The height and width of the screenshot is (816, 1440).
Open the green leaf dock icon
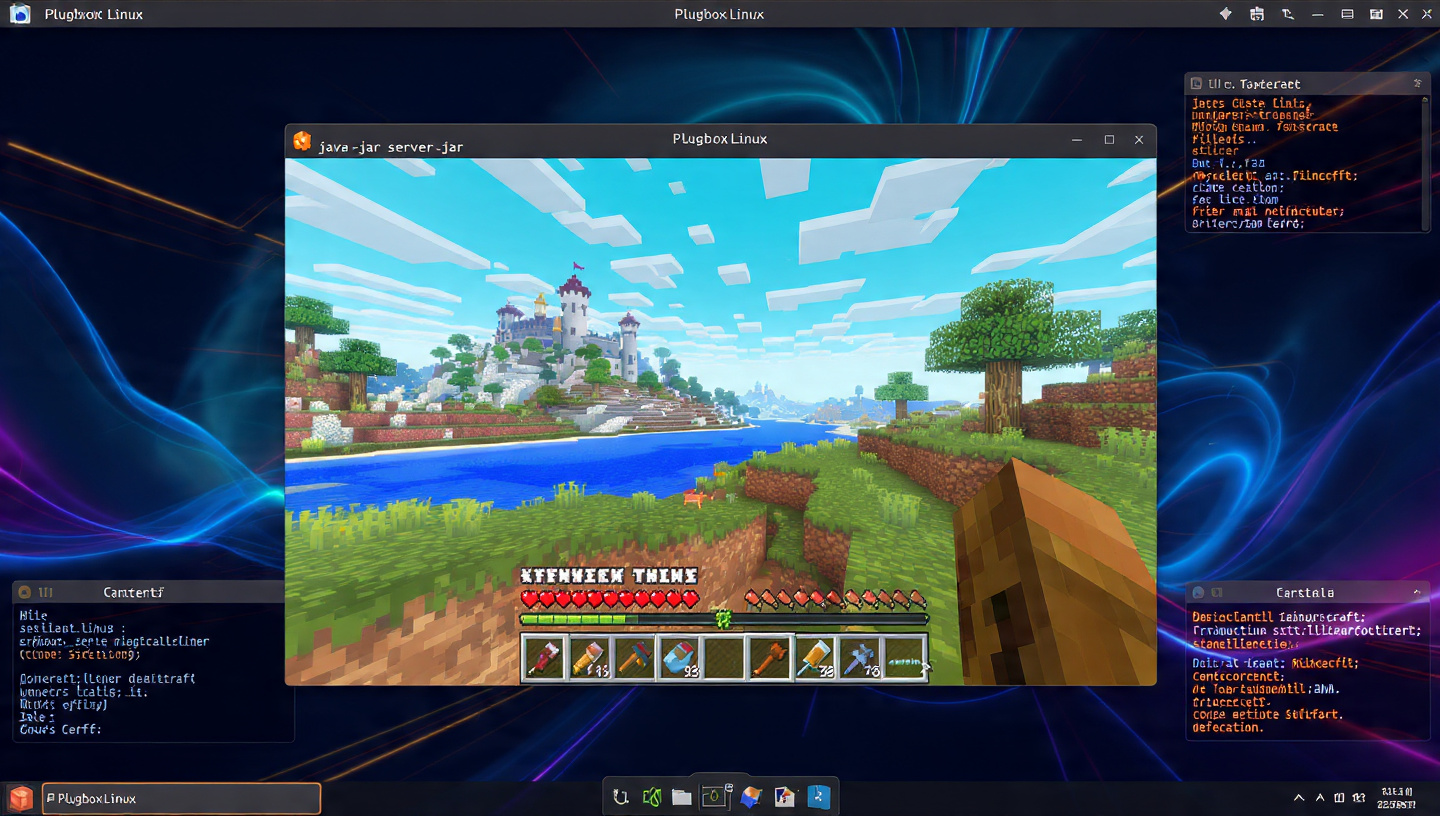click(652, 797)
